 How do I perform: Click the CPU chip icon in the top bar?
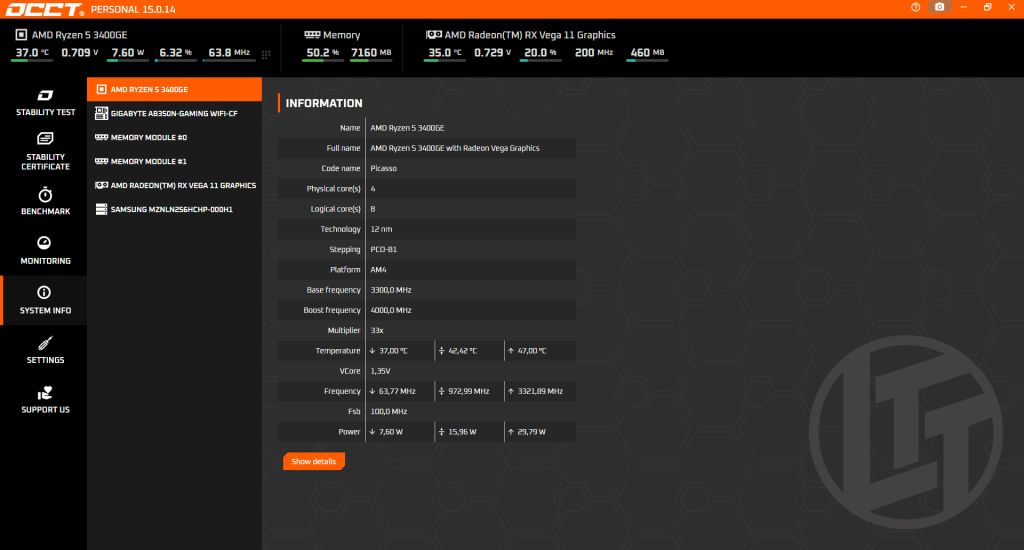(21, 35)
